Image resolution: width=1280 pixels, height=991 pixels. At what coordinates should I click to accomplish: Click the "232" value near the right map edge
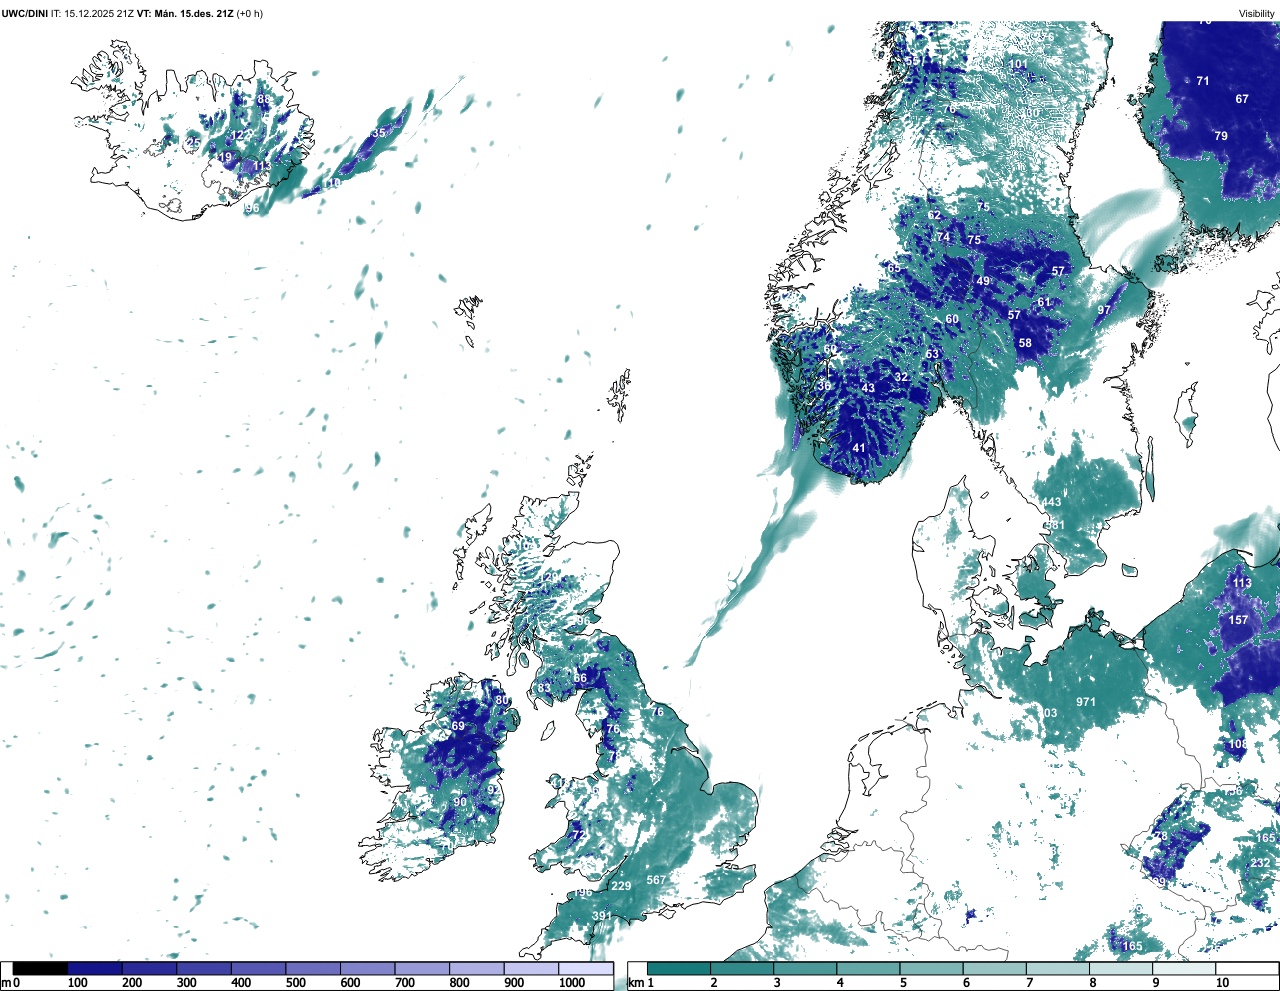1260,863
